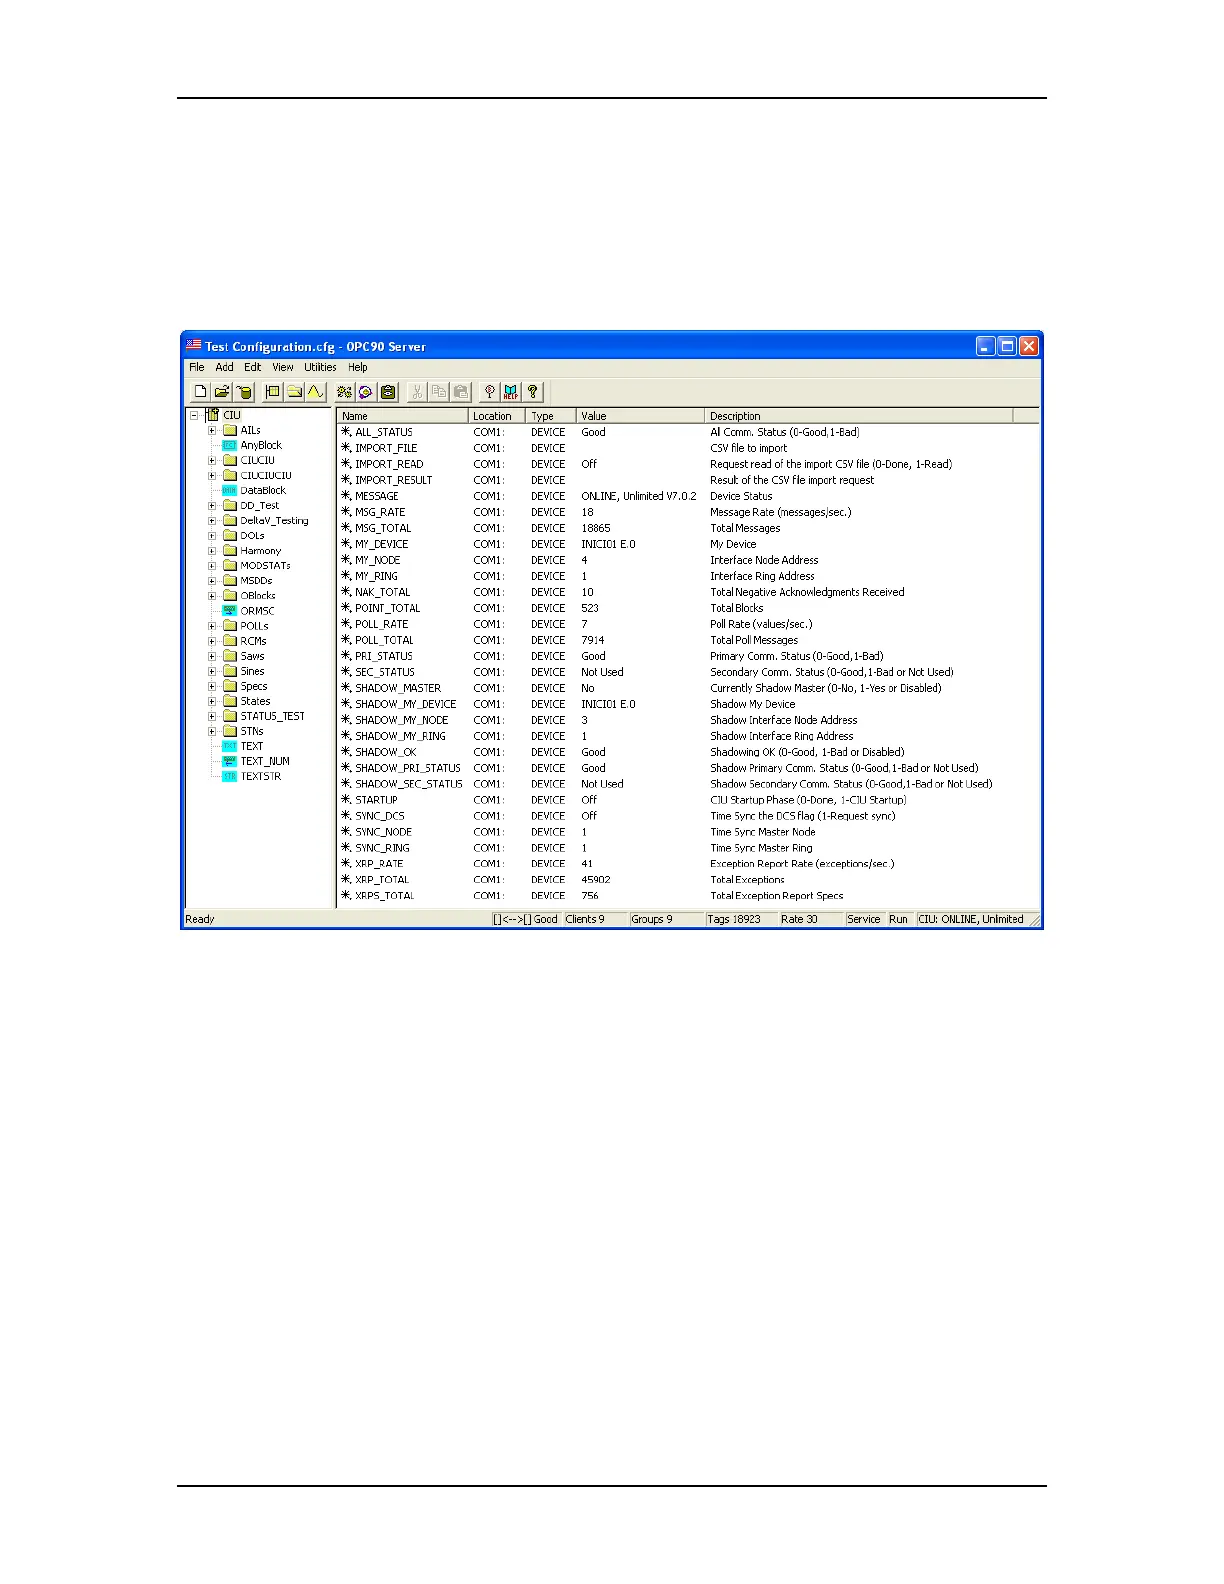Open the Help menu

point(358,367)
